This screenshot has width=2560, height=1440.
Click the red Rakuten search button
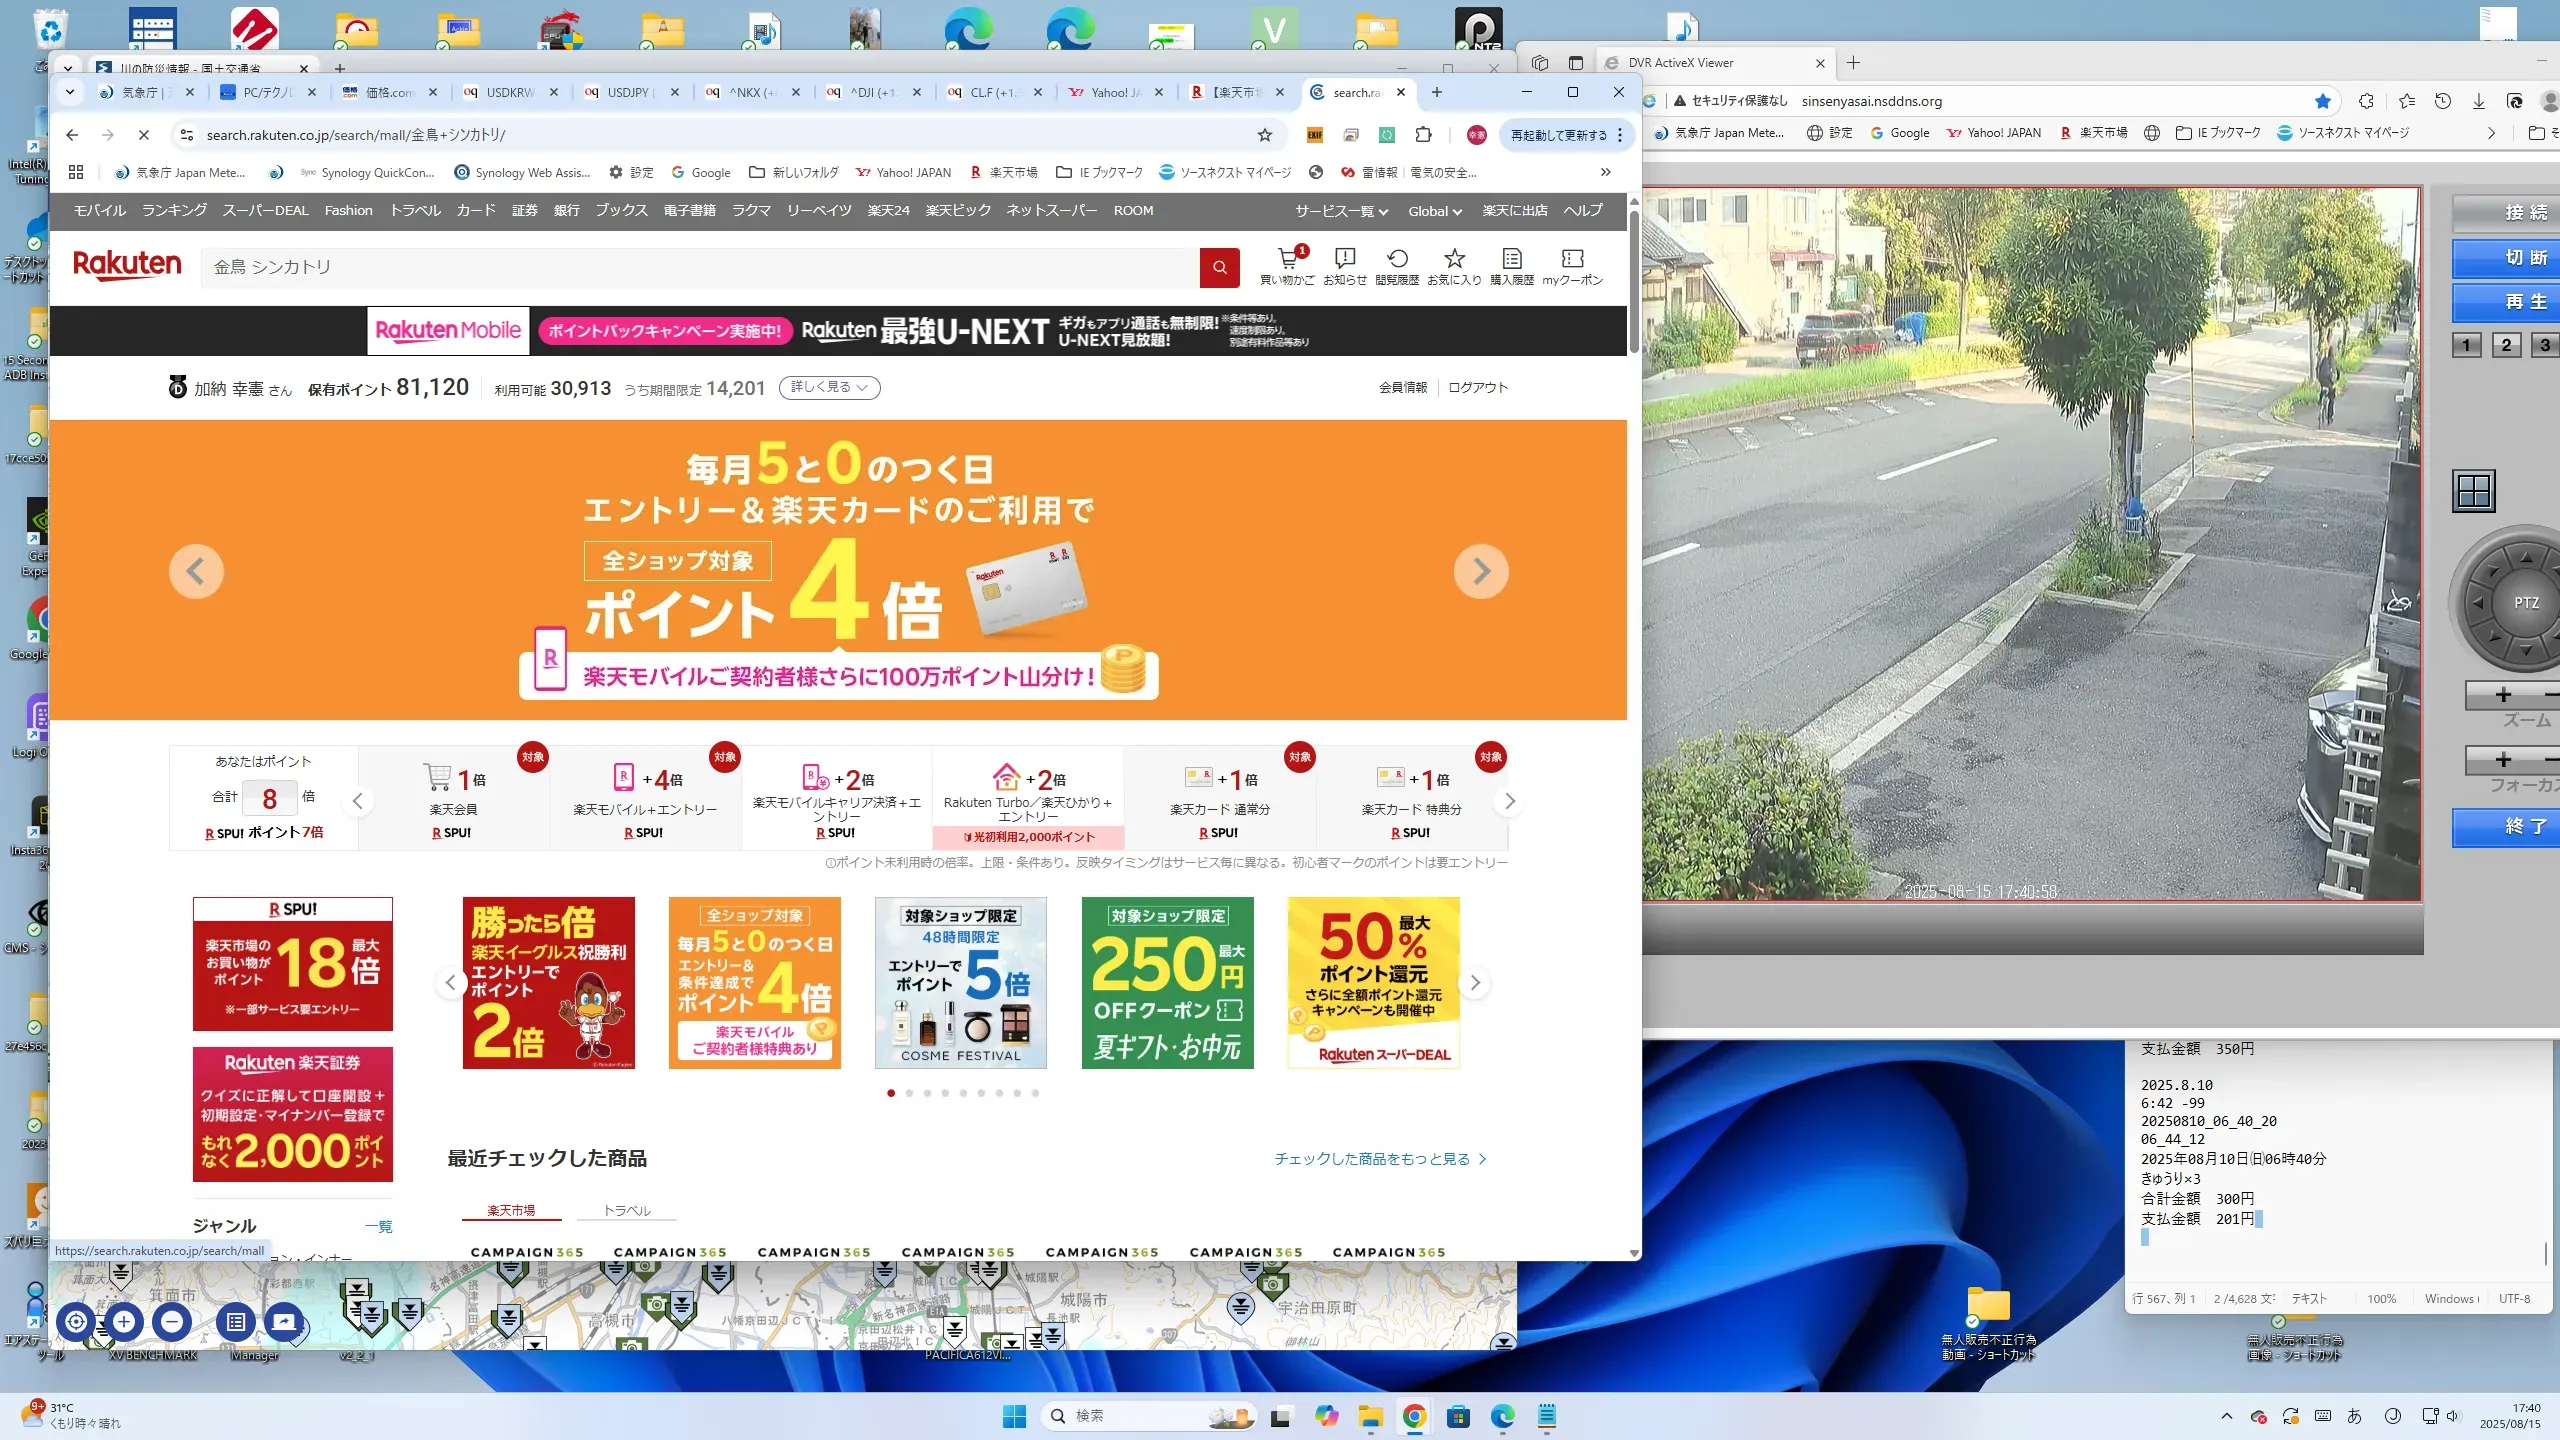pos(1219,267)
